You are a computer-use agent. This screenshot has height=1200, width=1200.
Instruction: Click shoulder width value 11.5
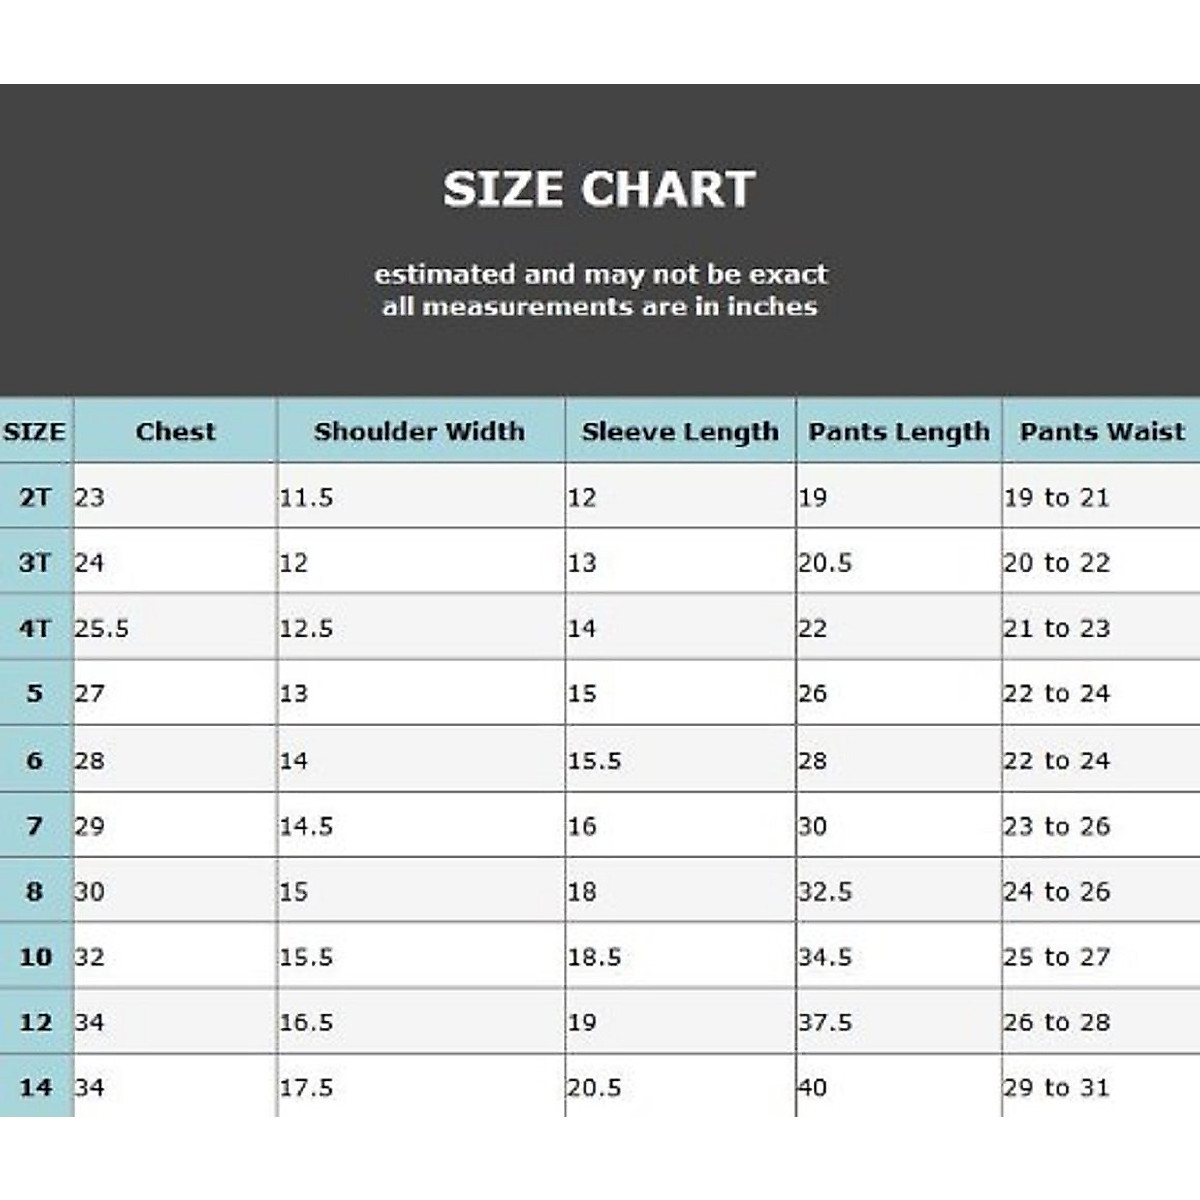(306, 497)
